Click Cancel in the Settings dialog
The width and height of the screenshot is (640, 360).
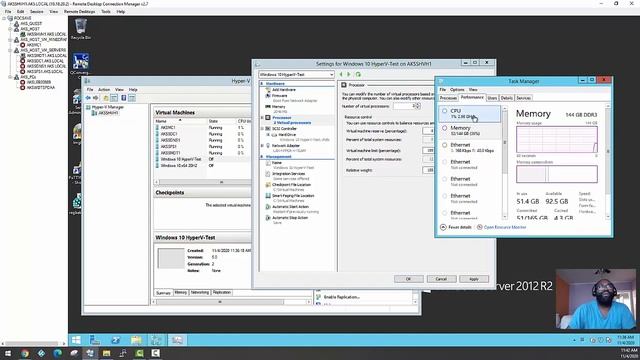(441, 279)
